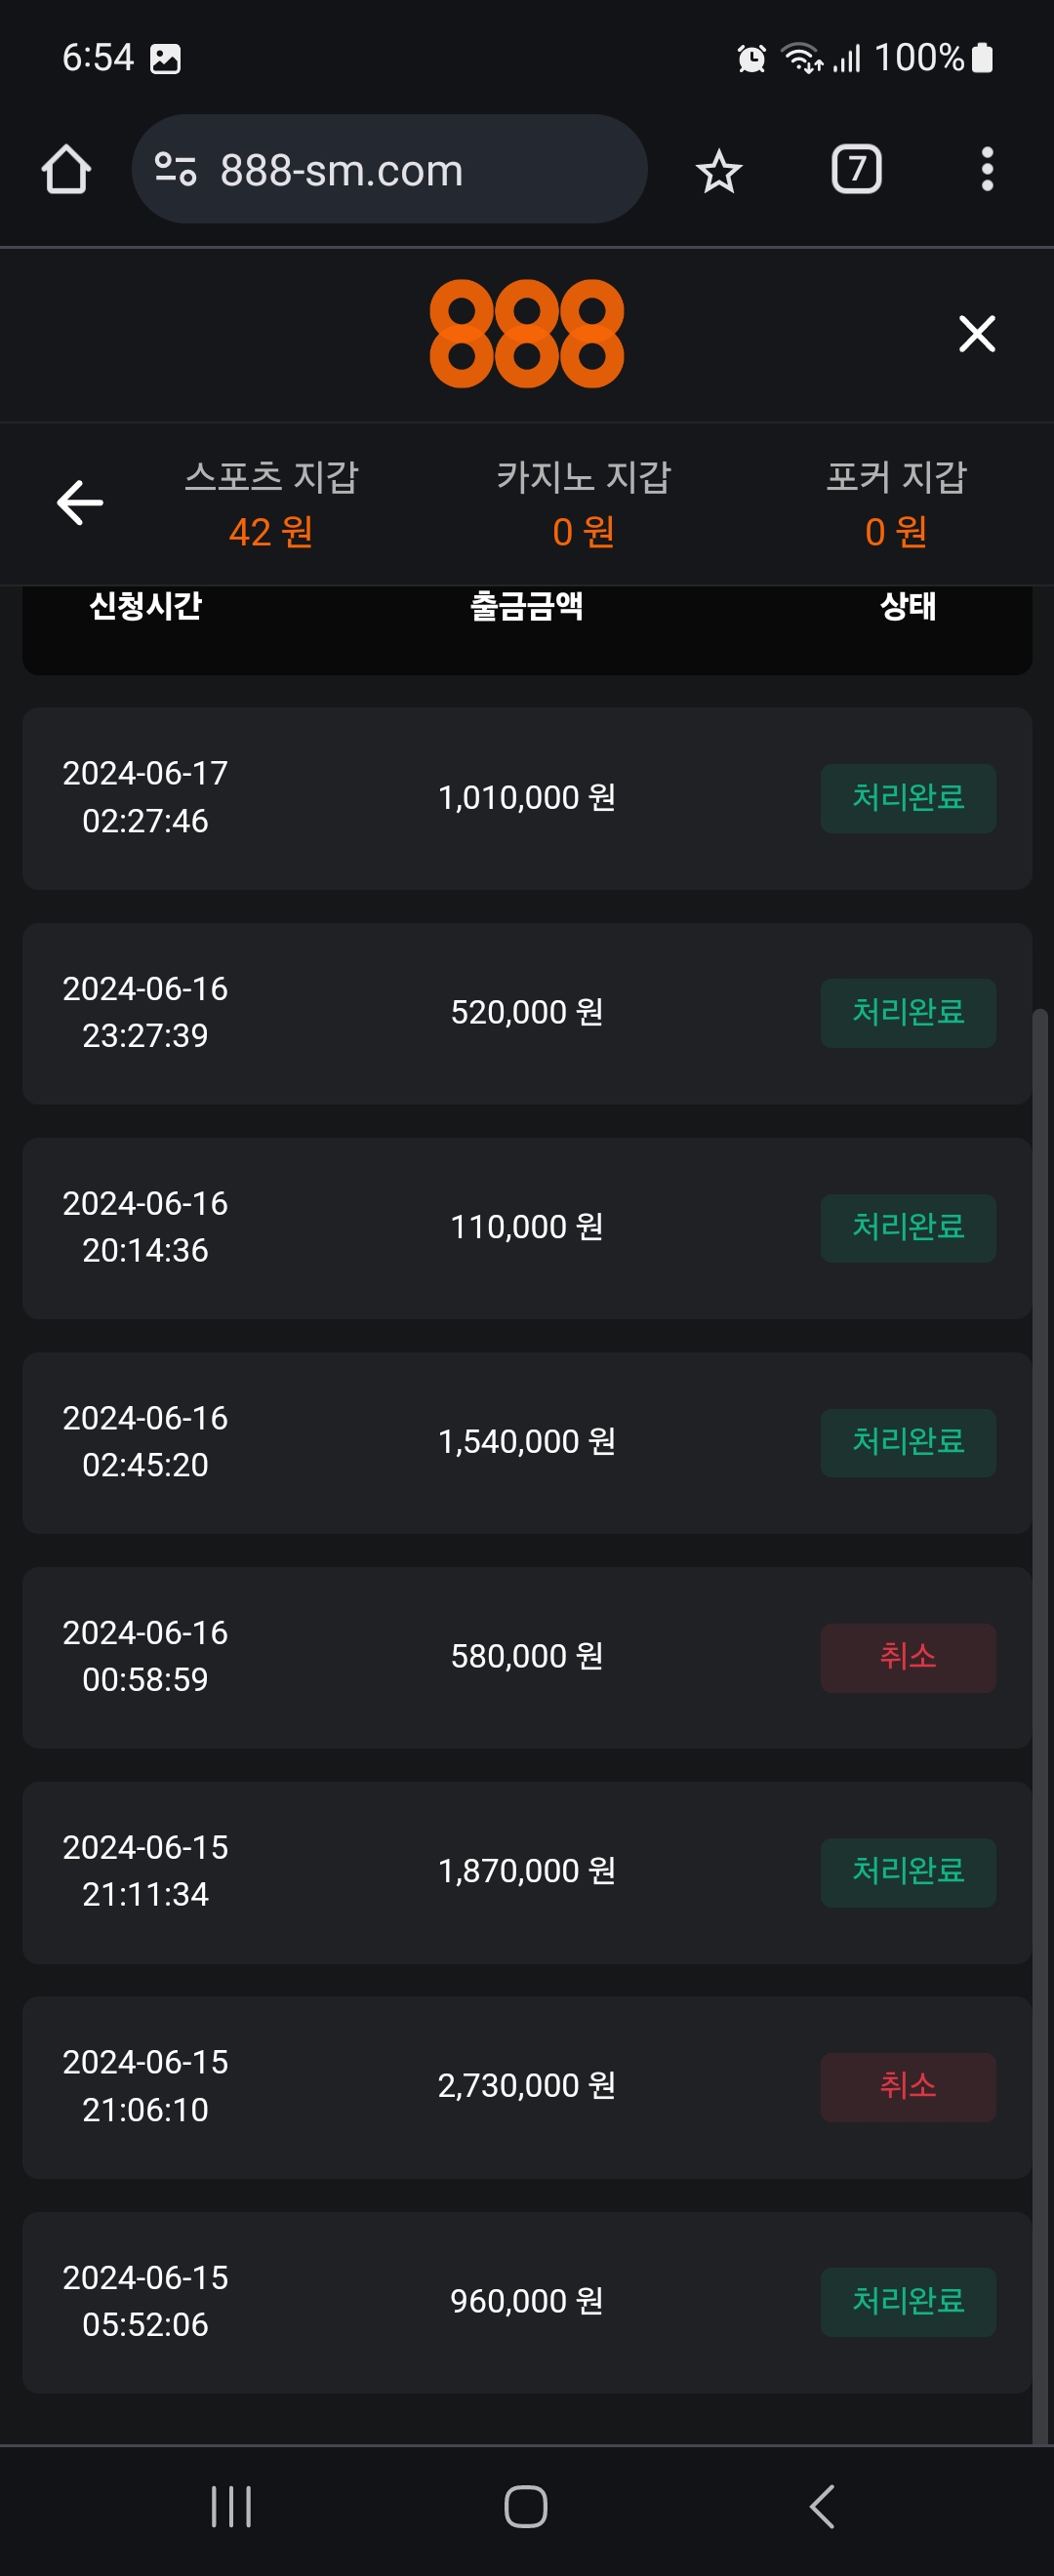
Task: Bookmark this page with the star icon
Action: [x=718, y=171]
